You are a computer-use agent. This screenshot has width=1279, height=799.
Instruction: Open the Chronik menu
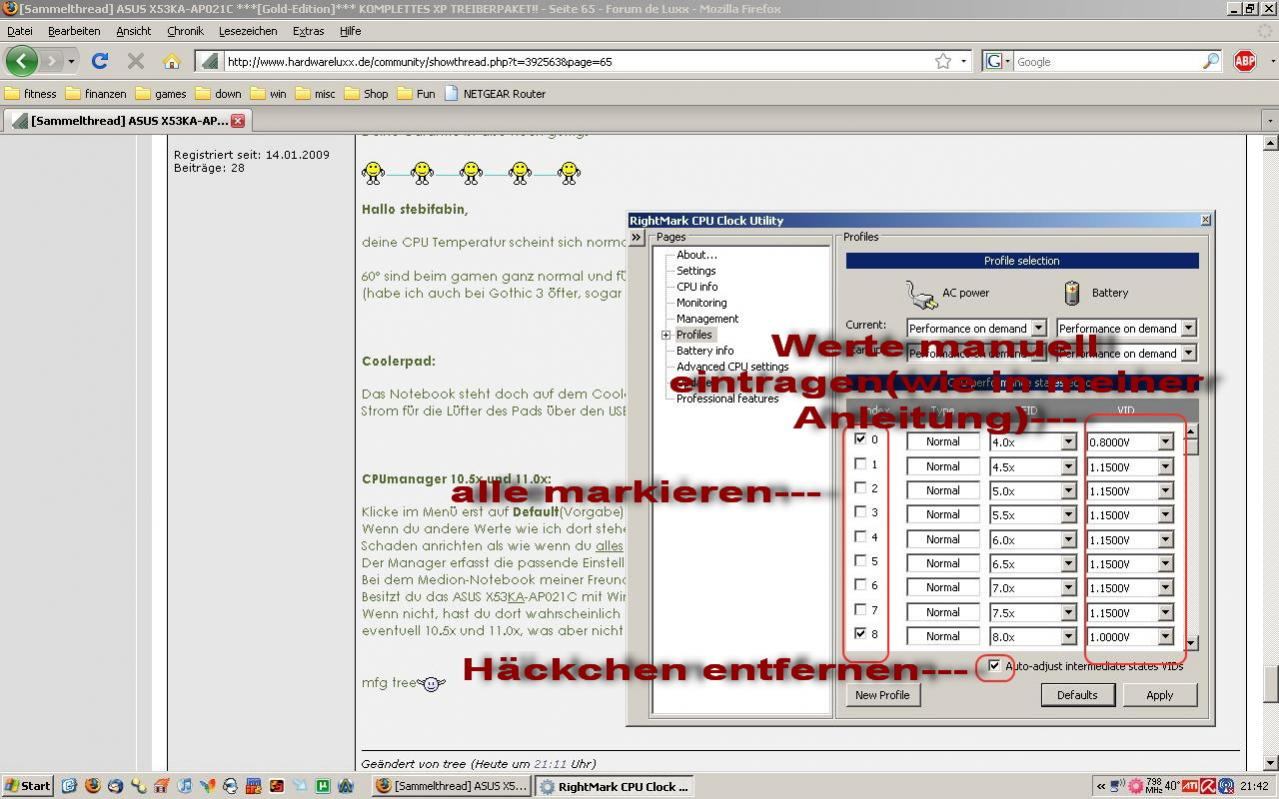pos(185,31)
